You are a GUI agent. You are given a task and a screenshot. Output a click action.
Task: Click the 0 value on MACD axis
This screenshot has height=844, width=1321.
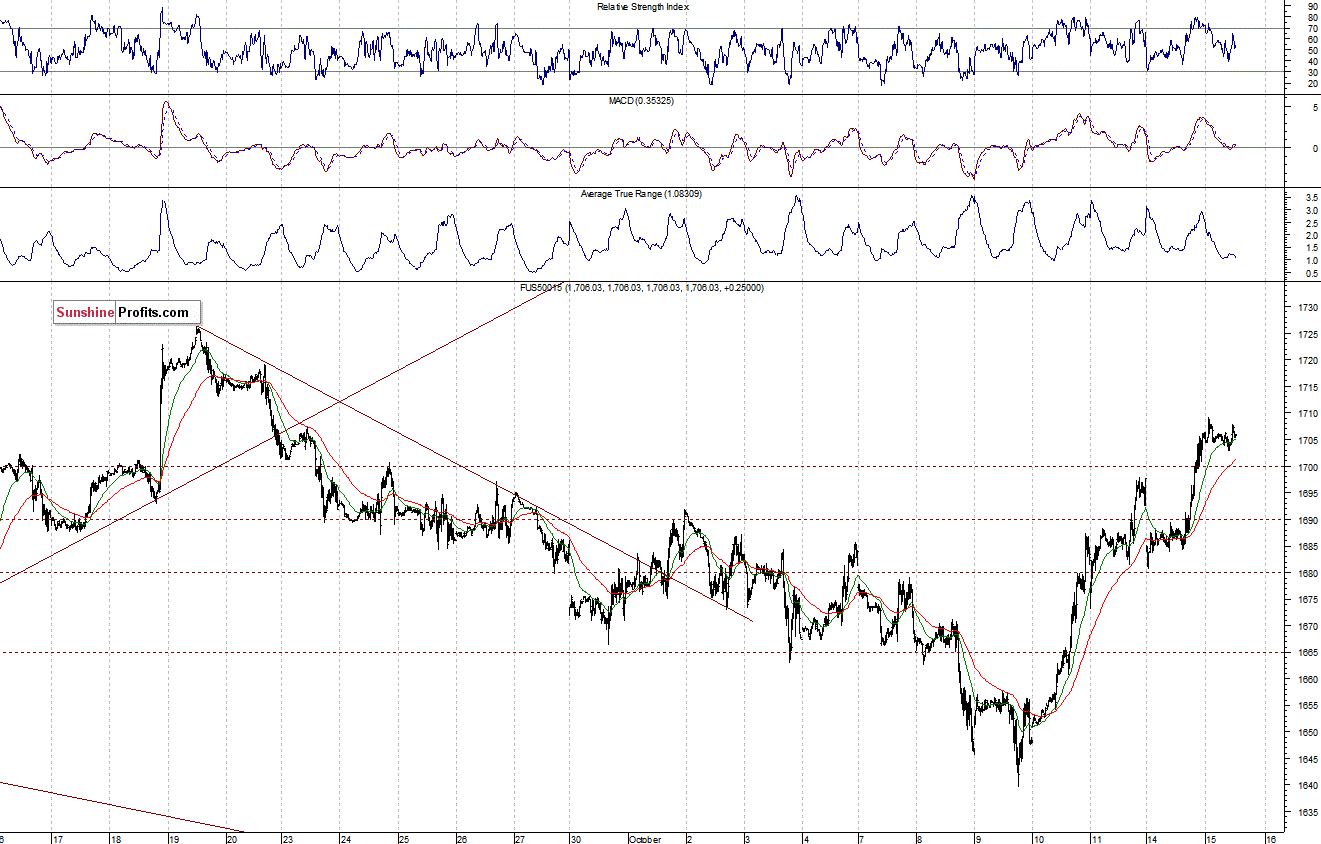1315,148
